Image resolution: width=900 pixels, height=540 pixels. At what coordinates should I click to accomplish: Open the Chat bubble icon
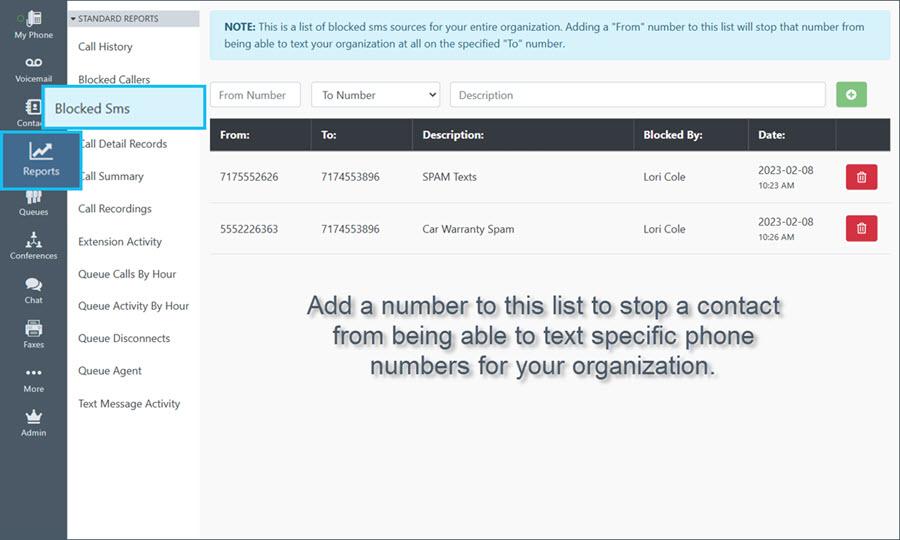click(x=33, y=289)
